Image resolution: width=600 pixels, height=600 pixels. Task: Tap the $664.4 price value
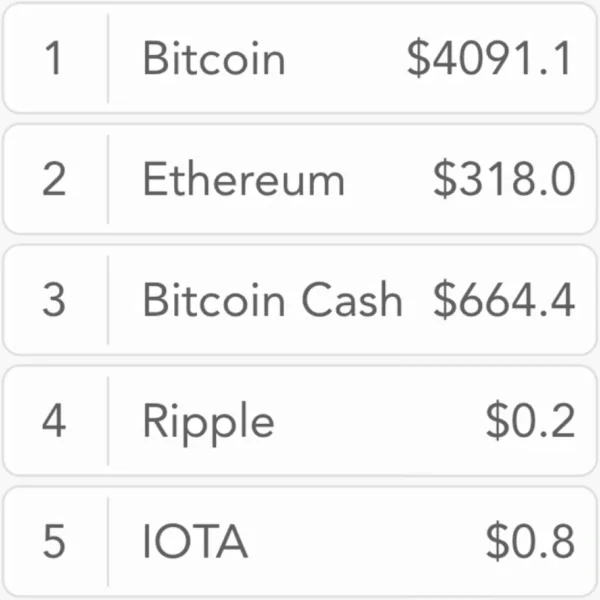click(x=504, y=300)
